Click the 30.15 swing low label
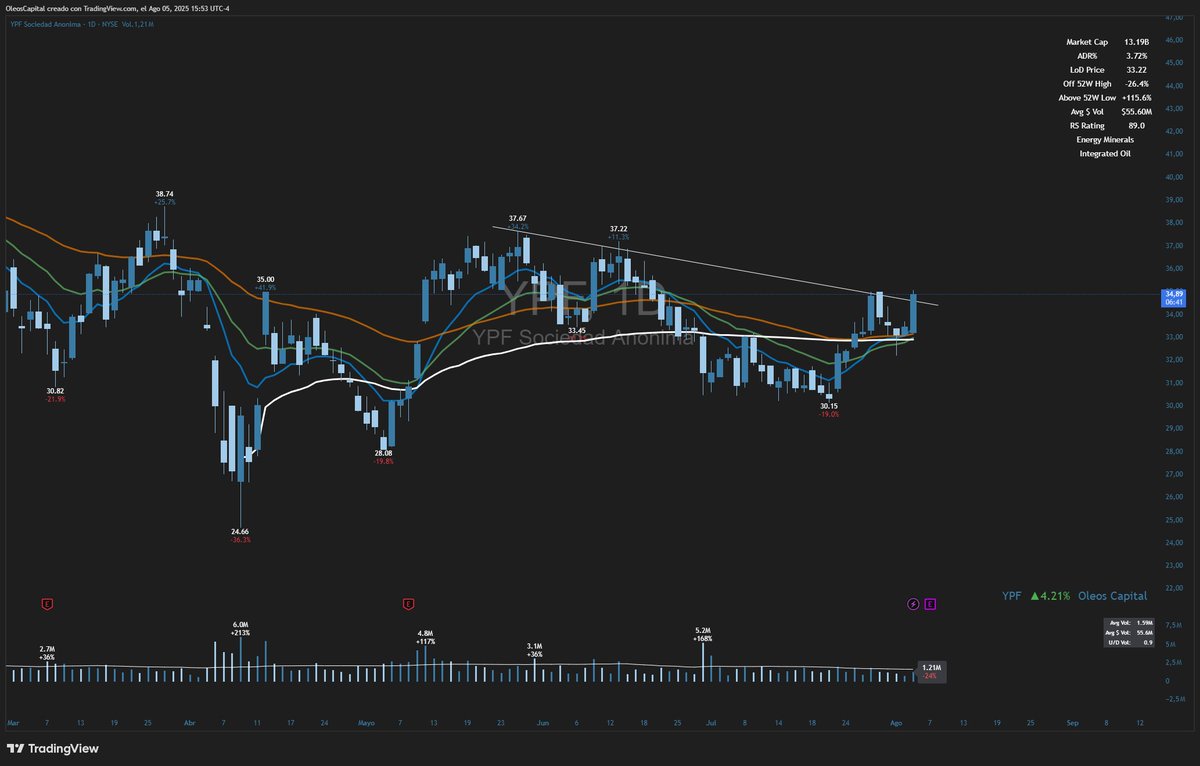The width and height of the screenshot is (1200, 766). [829, 406]
